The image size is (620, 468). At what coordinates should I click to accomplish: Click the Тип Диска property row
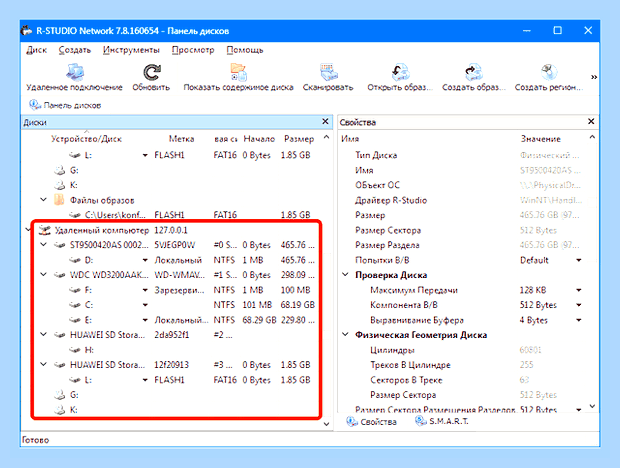467,155
